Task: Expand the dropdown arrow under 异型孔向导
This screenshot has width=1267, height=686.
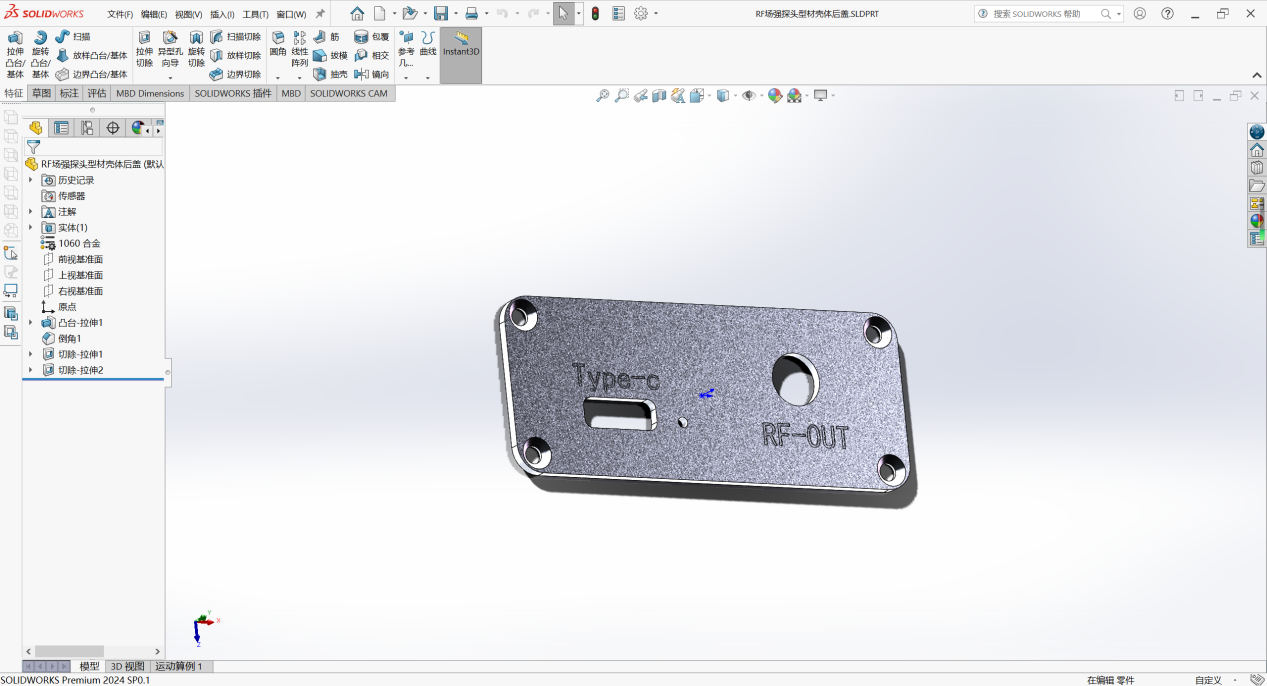Action: [170, 78]
